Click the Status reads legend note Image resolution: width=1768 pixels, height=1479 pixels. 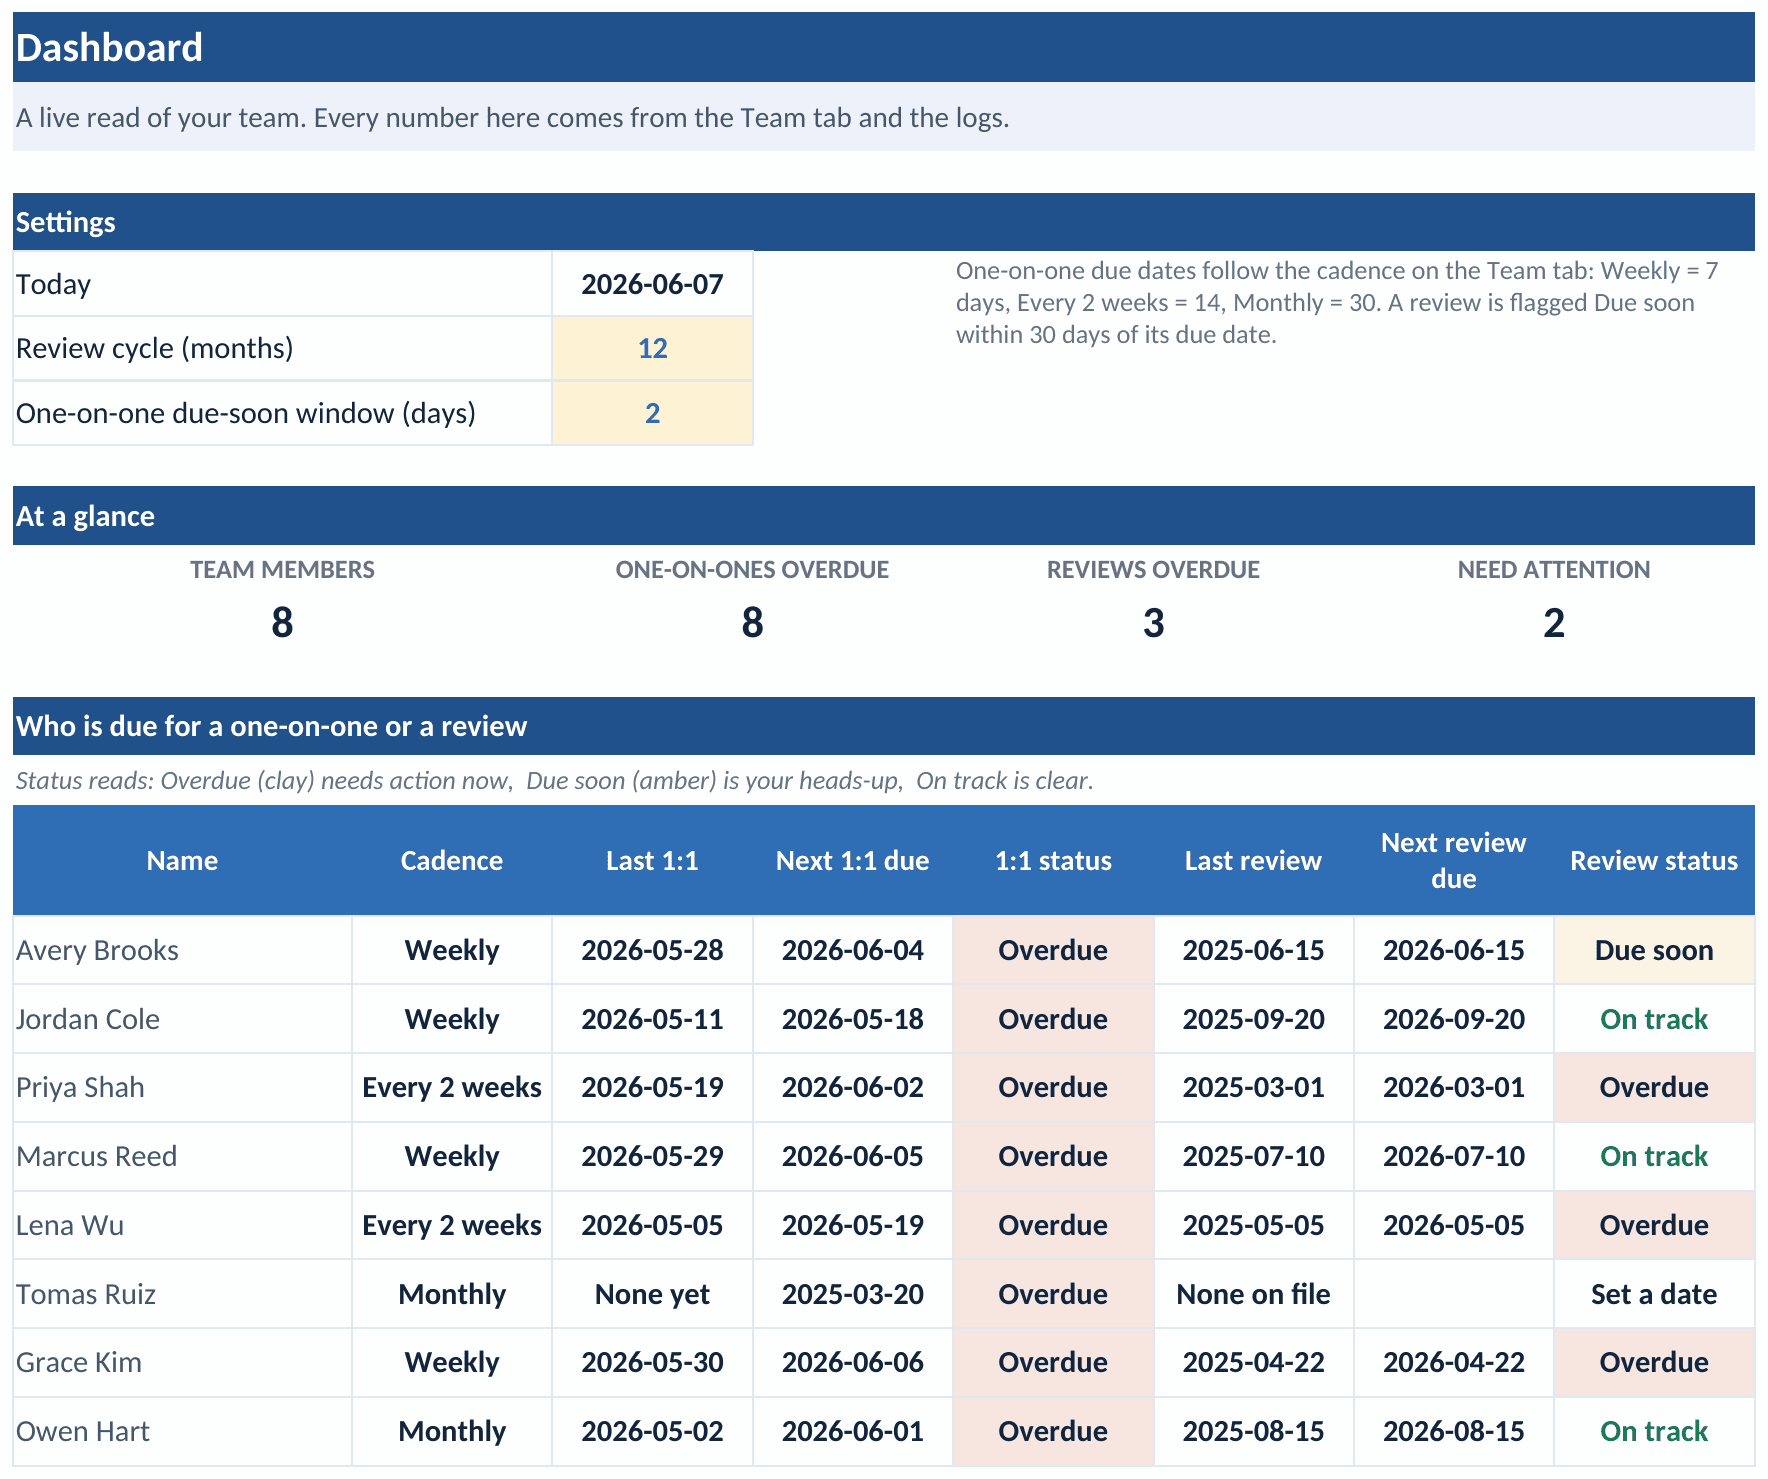click(554, 780)
